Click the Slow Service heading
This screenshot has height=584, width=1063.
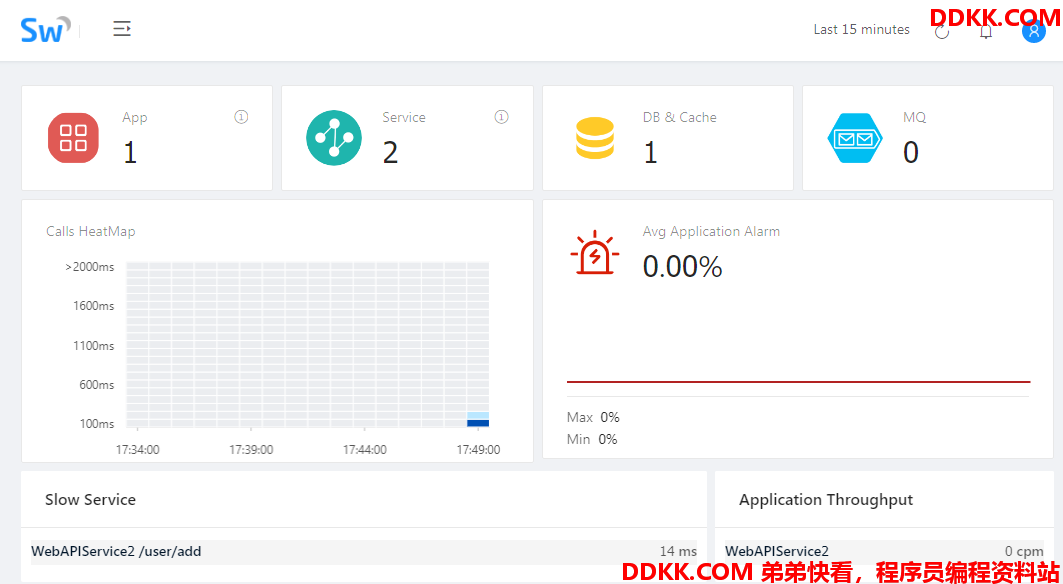click(x=90, y=500)
